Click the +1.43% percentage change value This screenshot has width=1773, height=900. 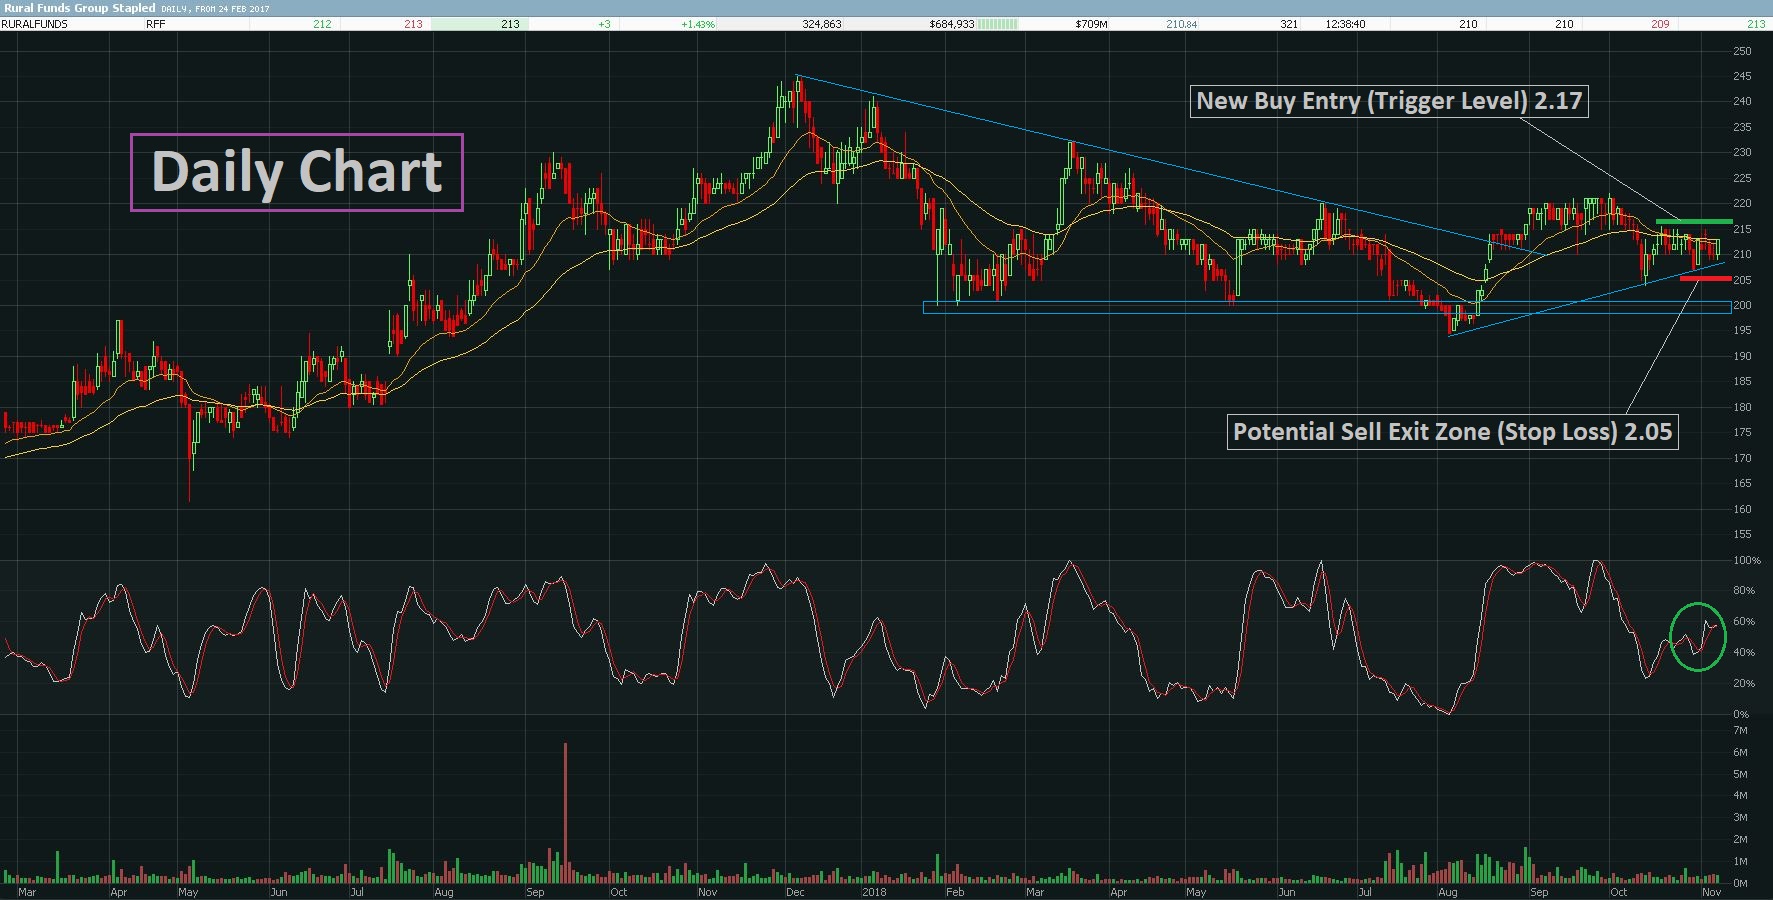698,24
